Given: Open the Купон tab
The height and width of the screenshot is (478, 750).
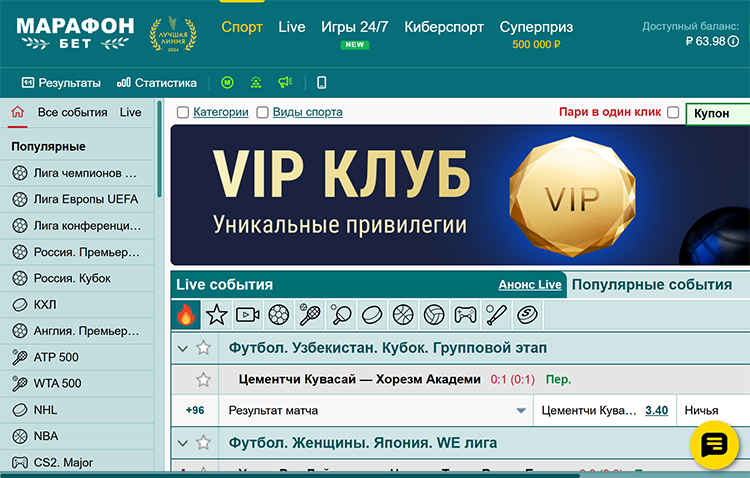Looking at the screenshot, I should click(x=718, y=113).
